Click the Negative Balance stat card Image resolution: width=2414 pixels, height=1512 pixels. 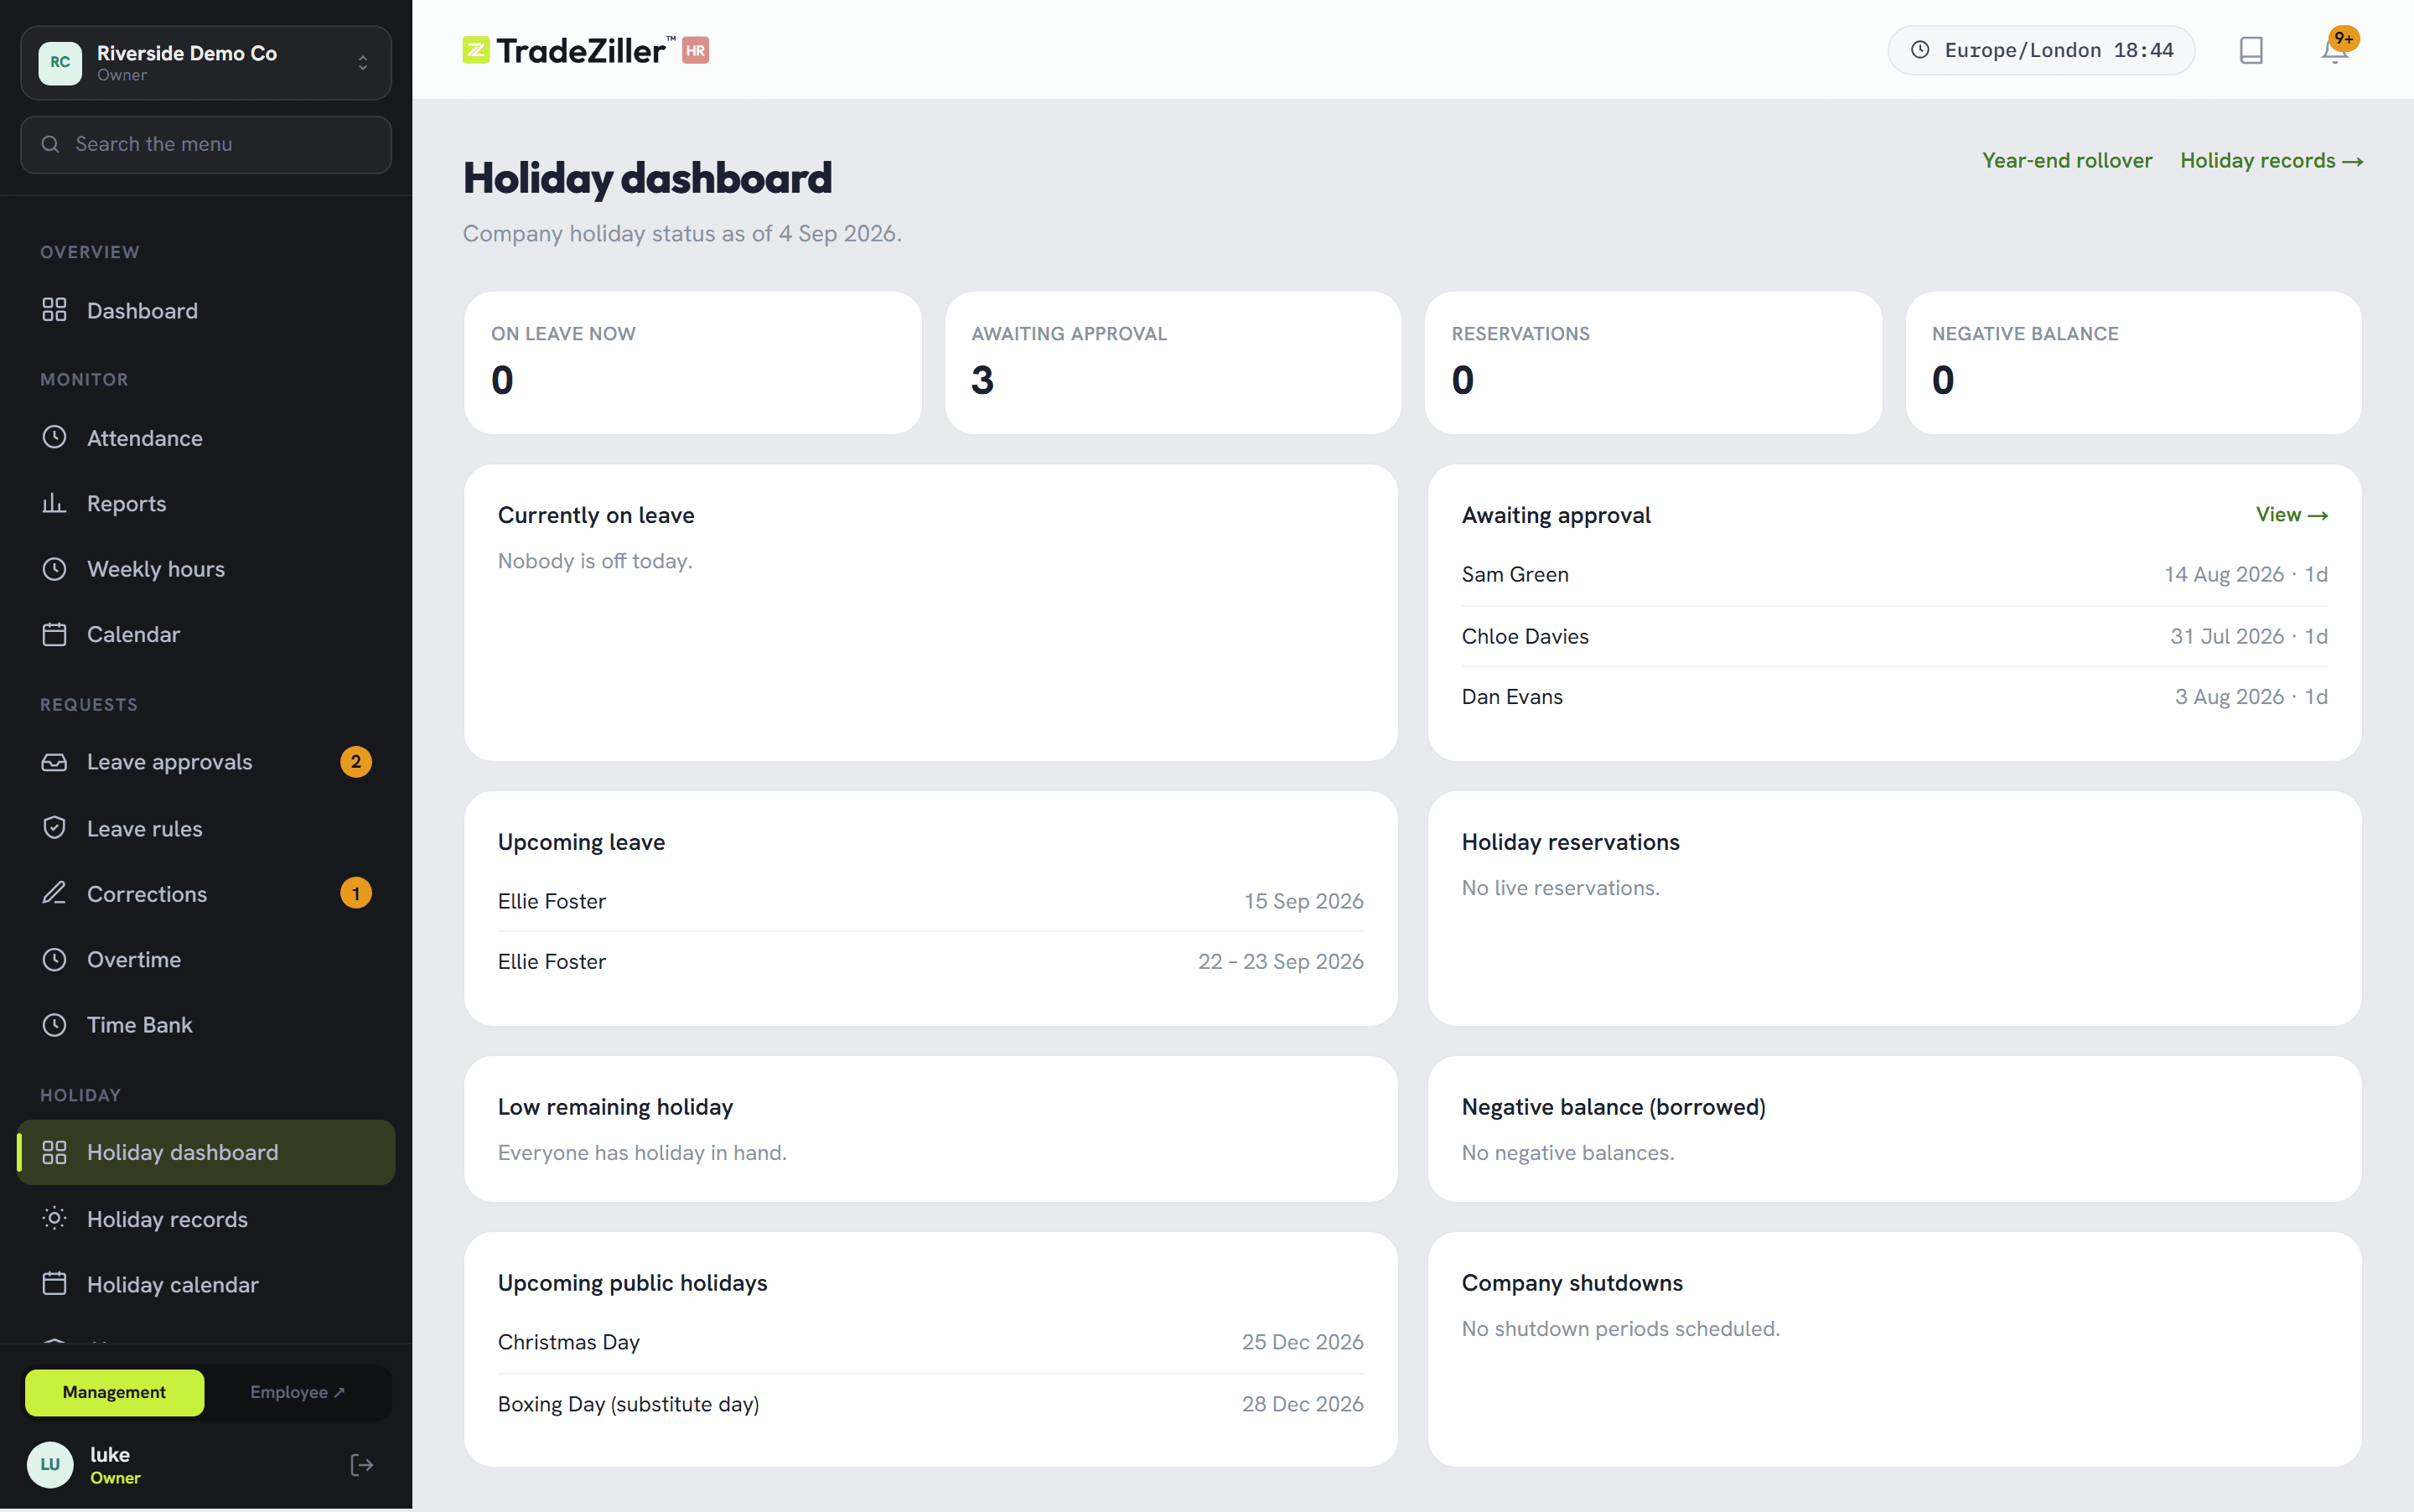pyautogui.click(x=2134, y=363)
